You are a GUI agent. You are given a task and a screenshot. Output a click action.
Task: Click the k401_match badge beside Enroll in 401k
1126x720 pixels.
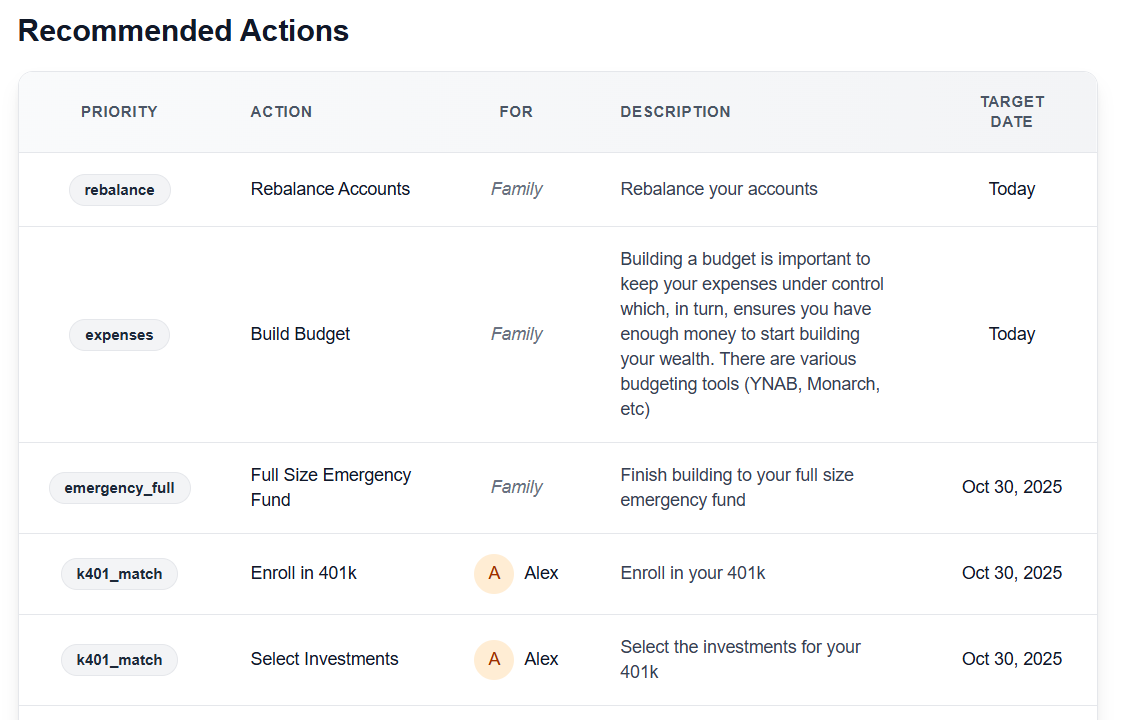(119, 574)
